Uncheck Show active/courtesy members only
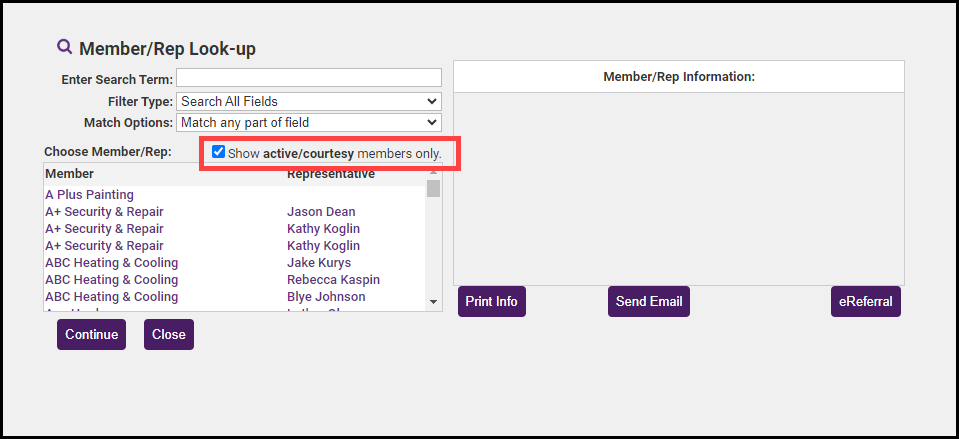The image size is (959, 439). pyautogui.click(x=219, y=152)
